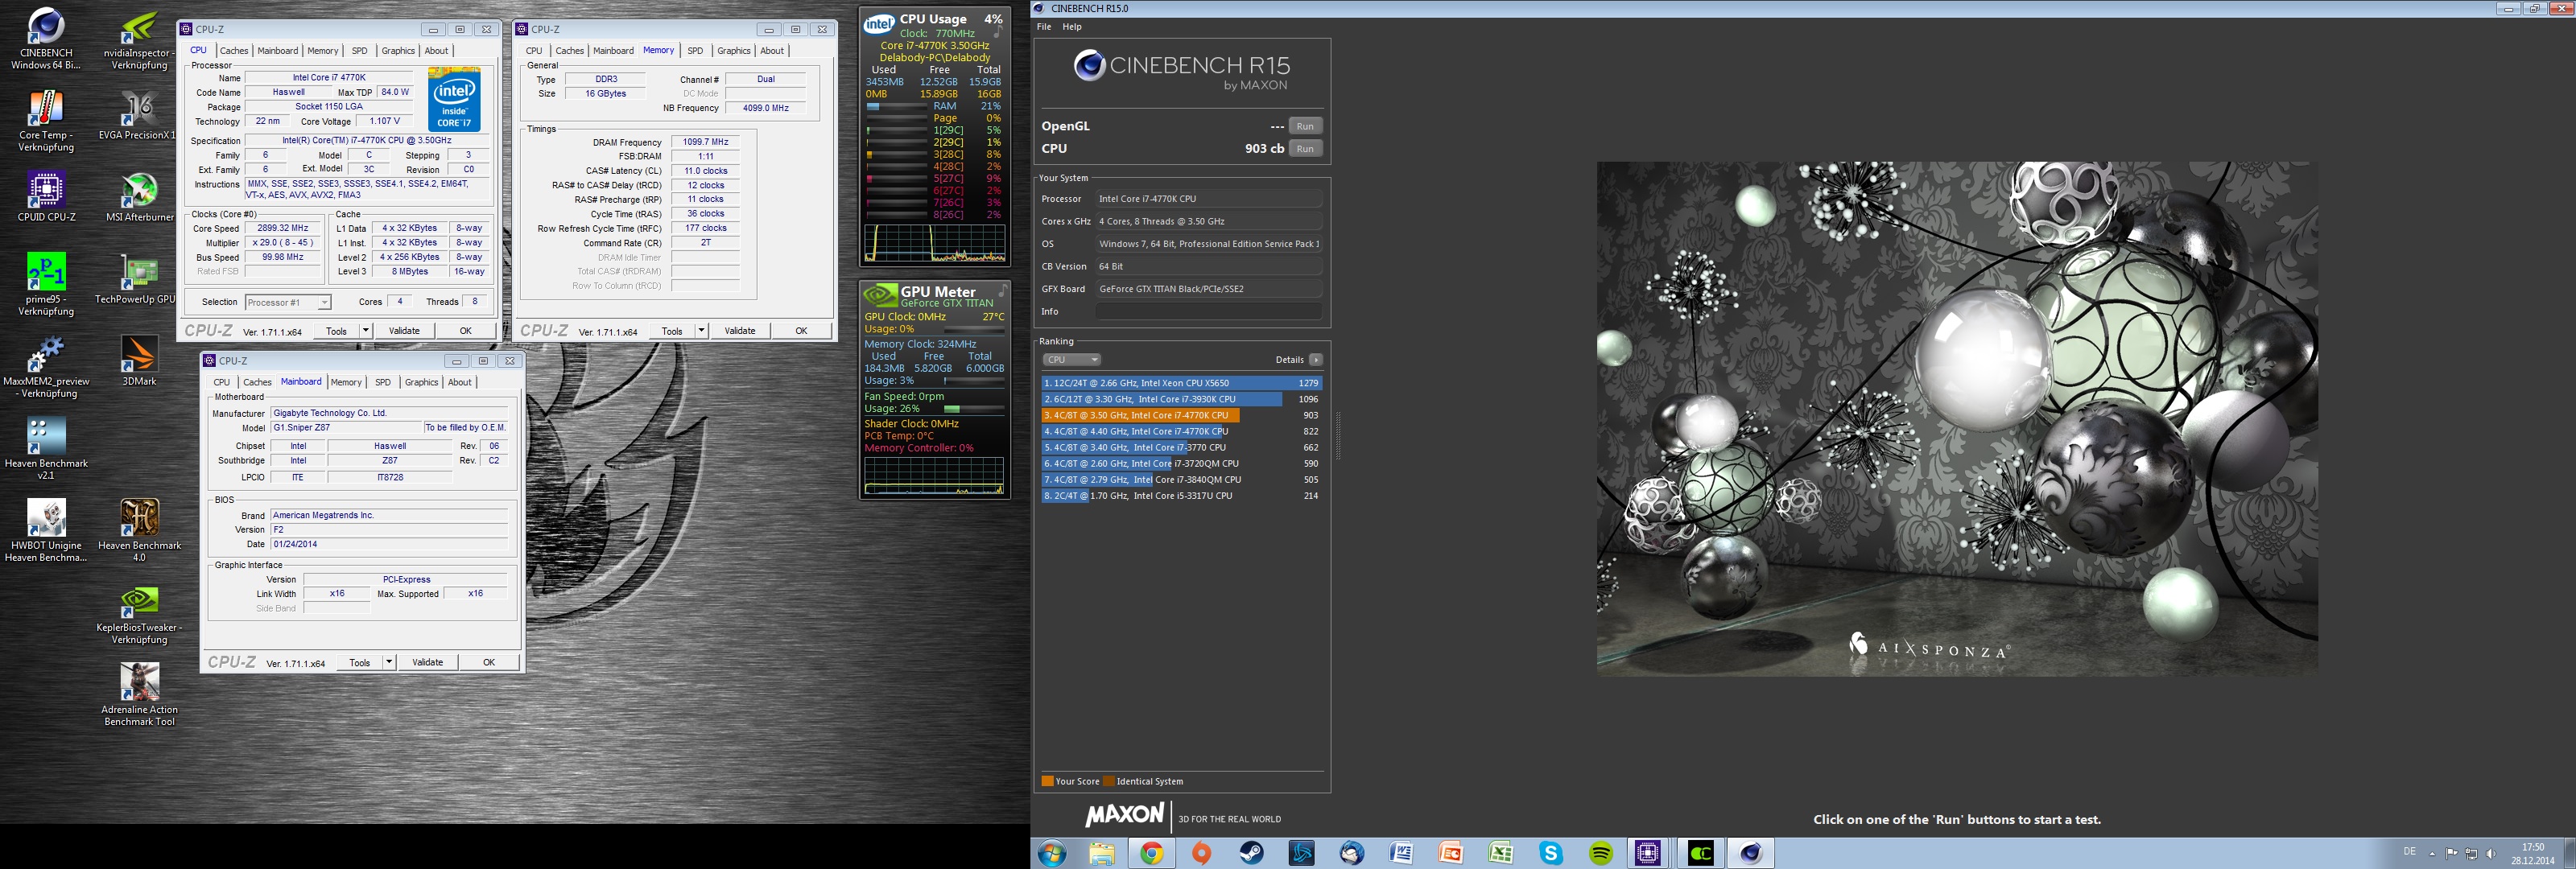The image size is (2576, 869).
Task: Select the KeplerBiosTweaker desktop shortcut
Action: (139, 613)
